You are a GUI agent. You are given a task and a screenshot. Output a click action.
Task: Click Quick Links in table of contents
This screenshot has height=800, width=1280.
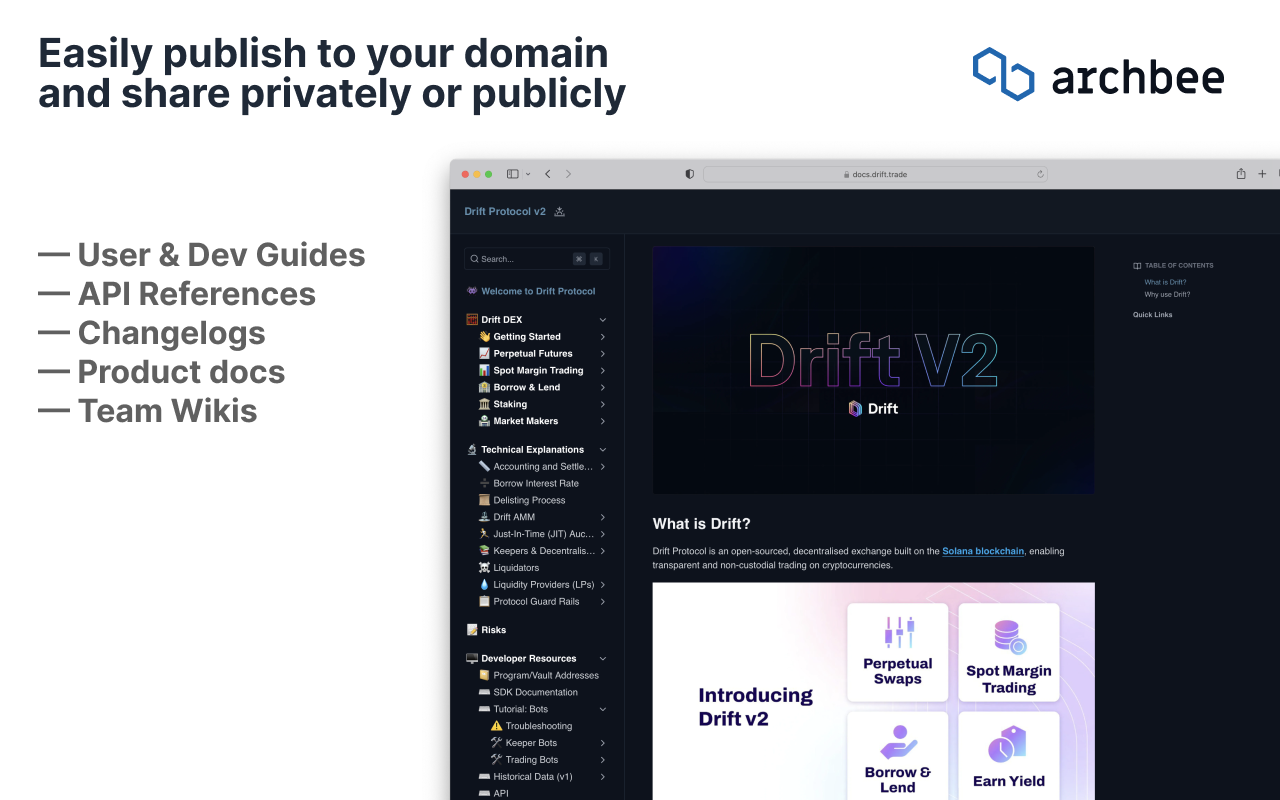[x=1152, y=315]
